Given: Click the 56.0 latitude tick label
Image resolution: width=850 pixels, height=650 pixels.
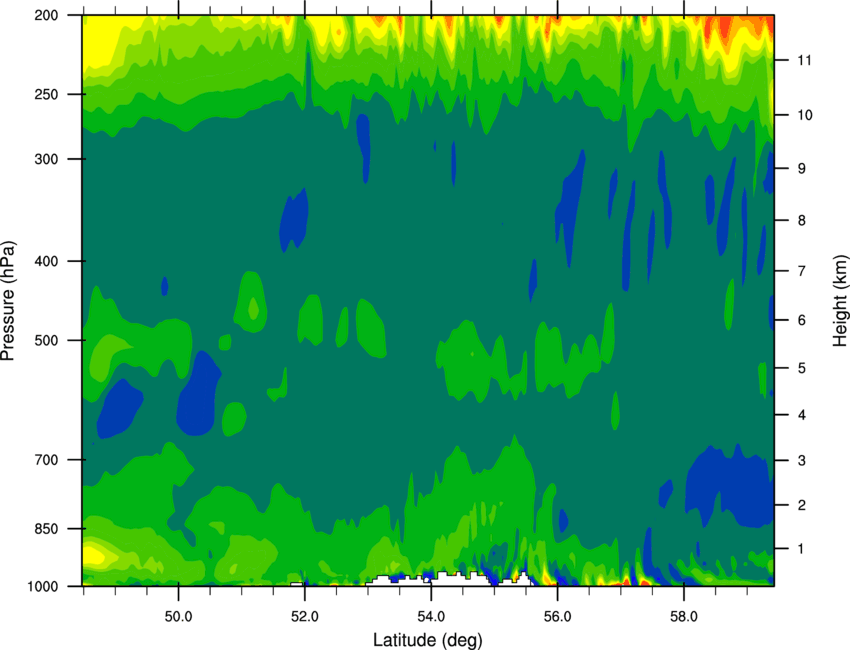Looking at the screenshot, I should tap(557, 617).
